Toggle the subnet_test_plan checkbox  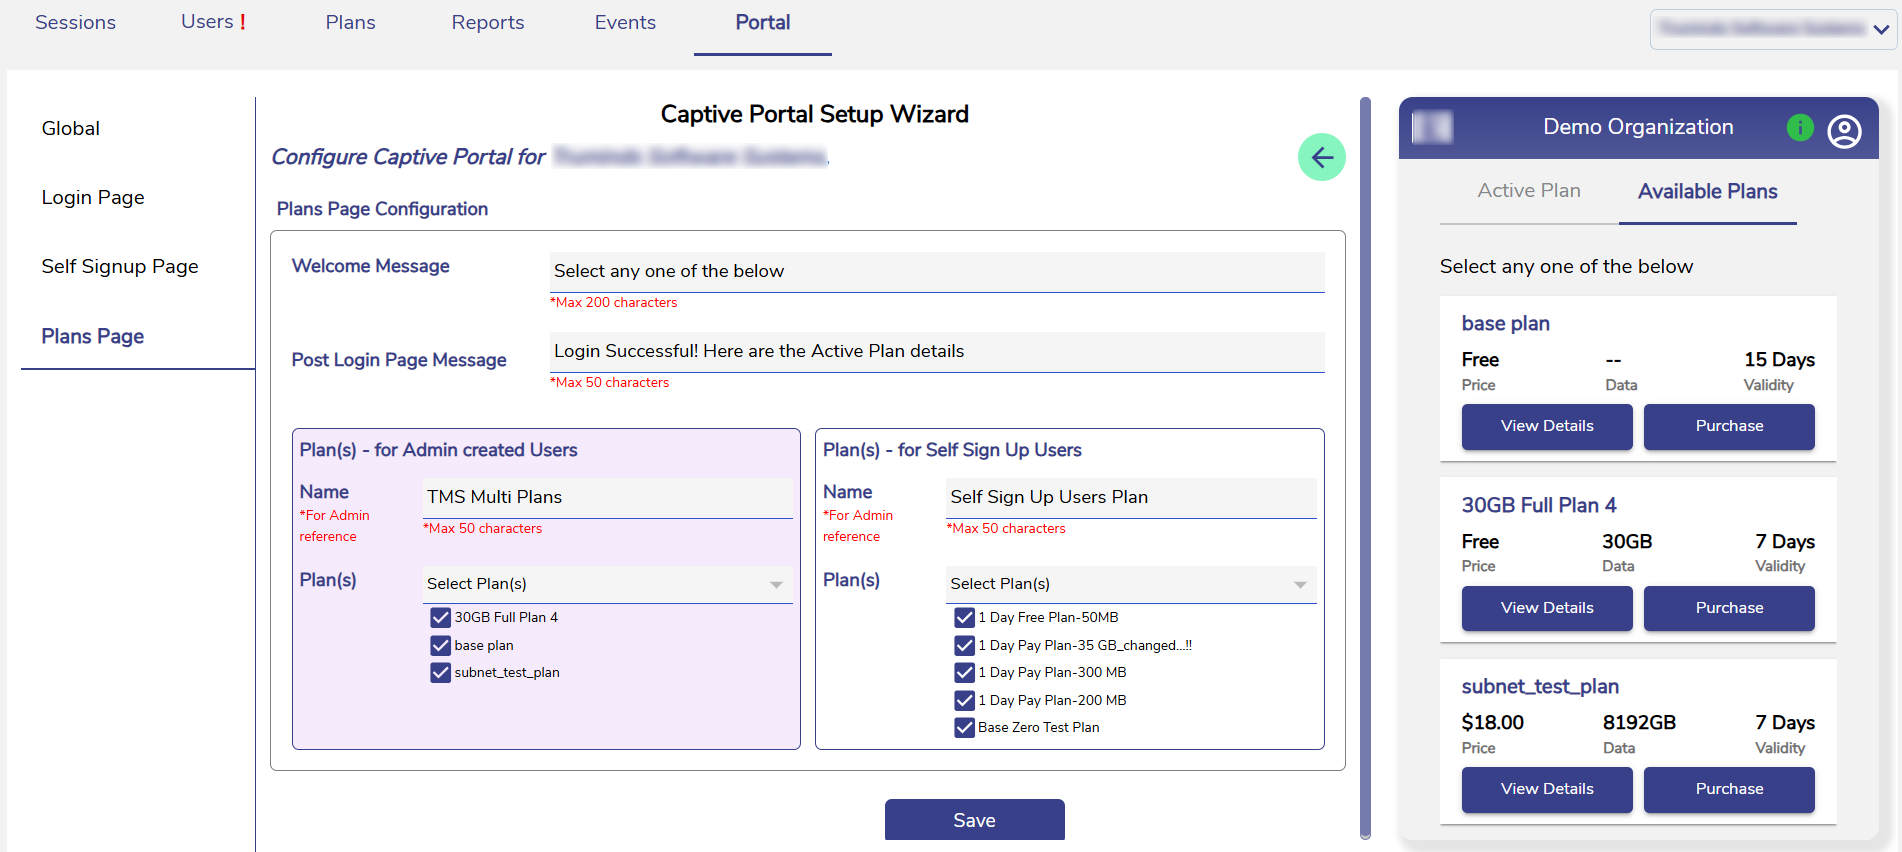pos(441,673)
